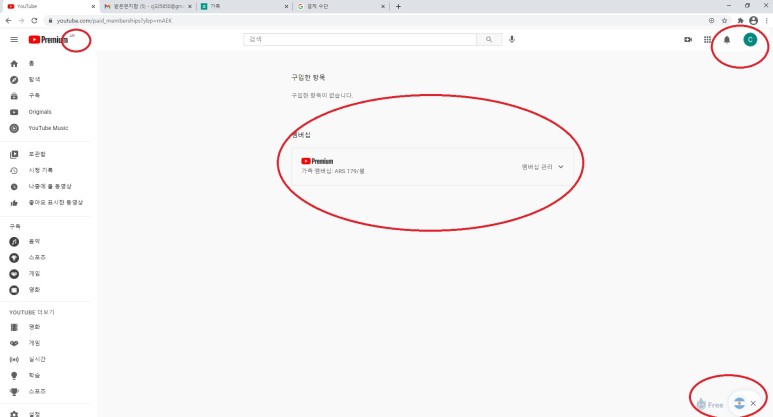Image resolution: width=773 pixels, height=417 pixels.
Task: Close the Gmail tab
Action: [x=190, y=6]
